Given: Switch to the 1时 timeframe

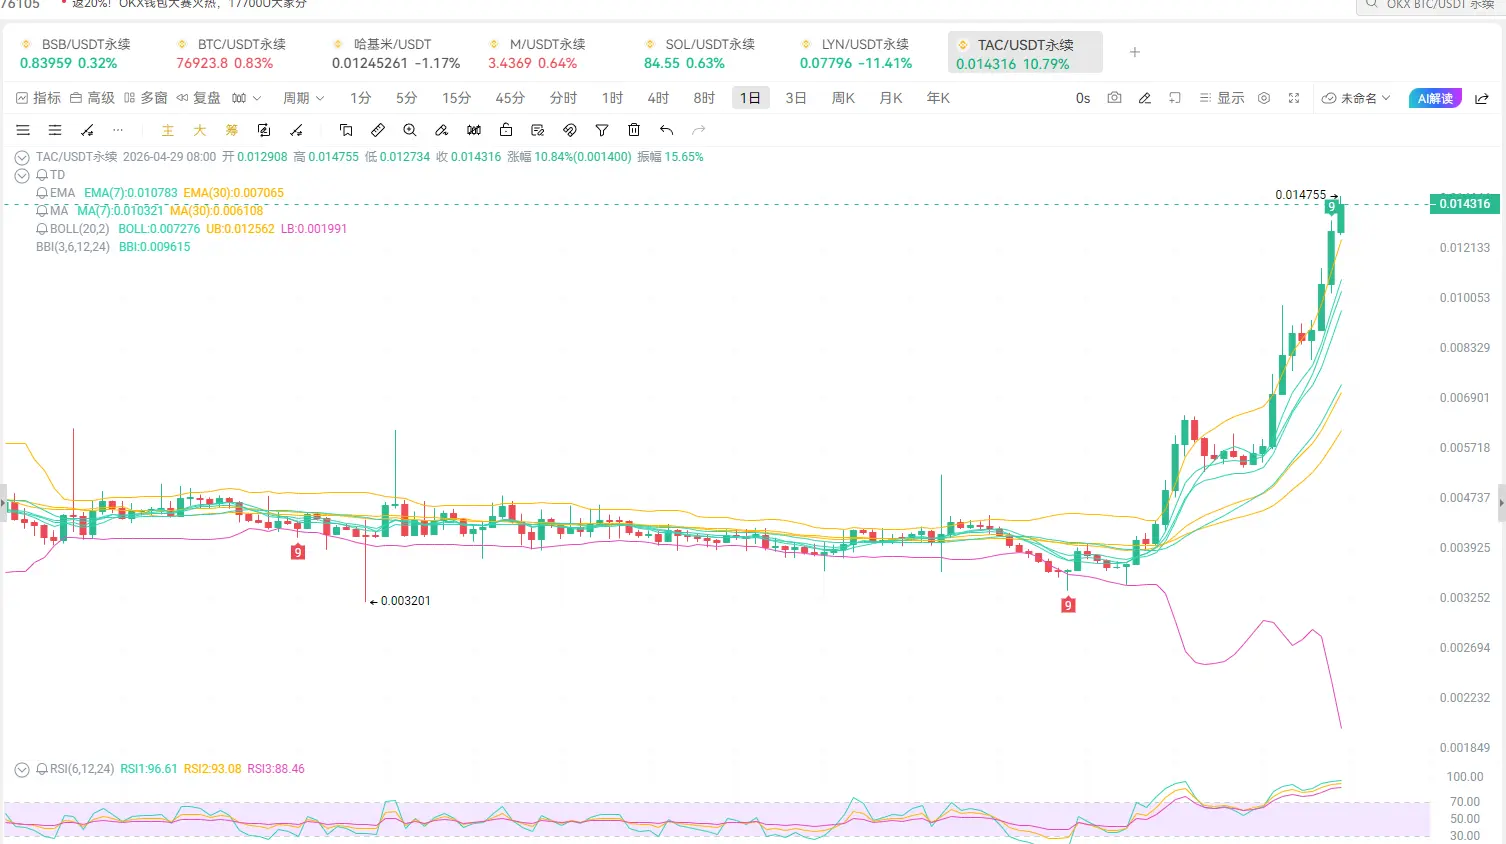Looking at the screenshot, I should tap(613, 98).
